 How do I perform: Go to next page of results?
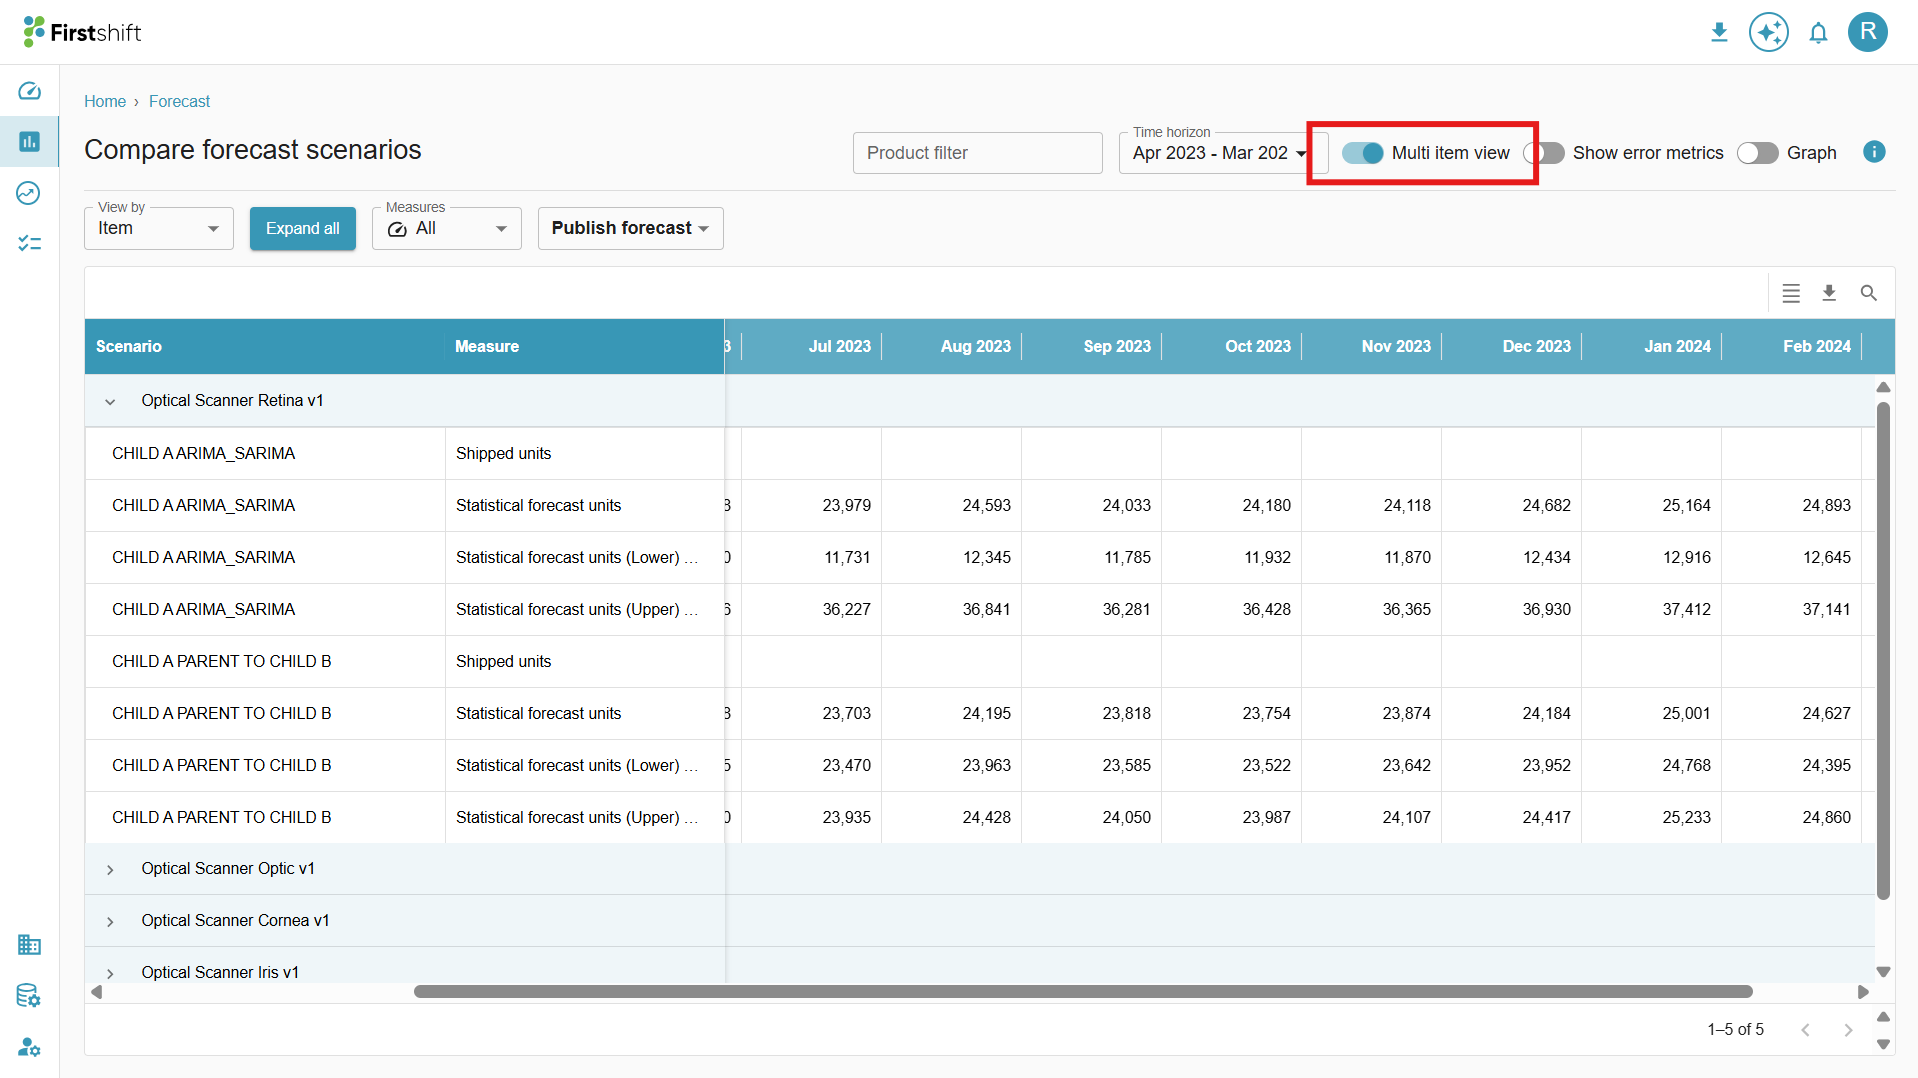point(1847,1030)
